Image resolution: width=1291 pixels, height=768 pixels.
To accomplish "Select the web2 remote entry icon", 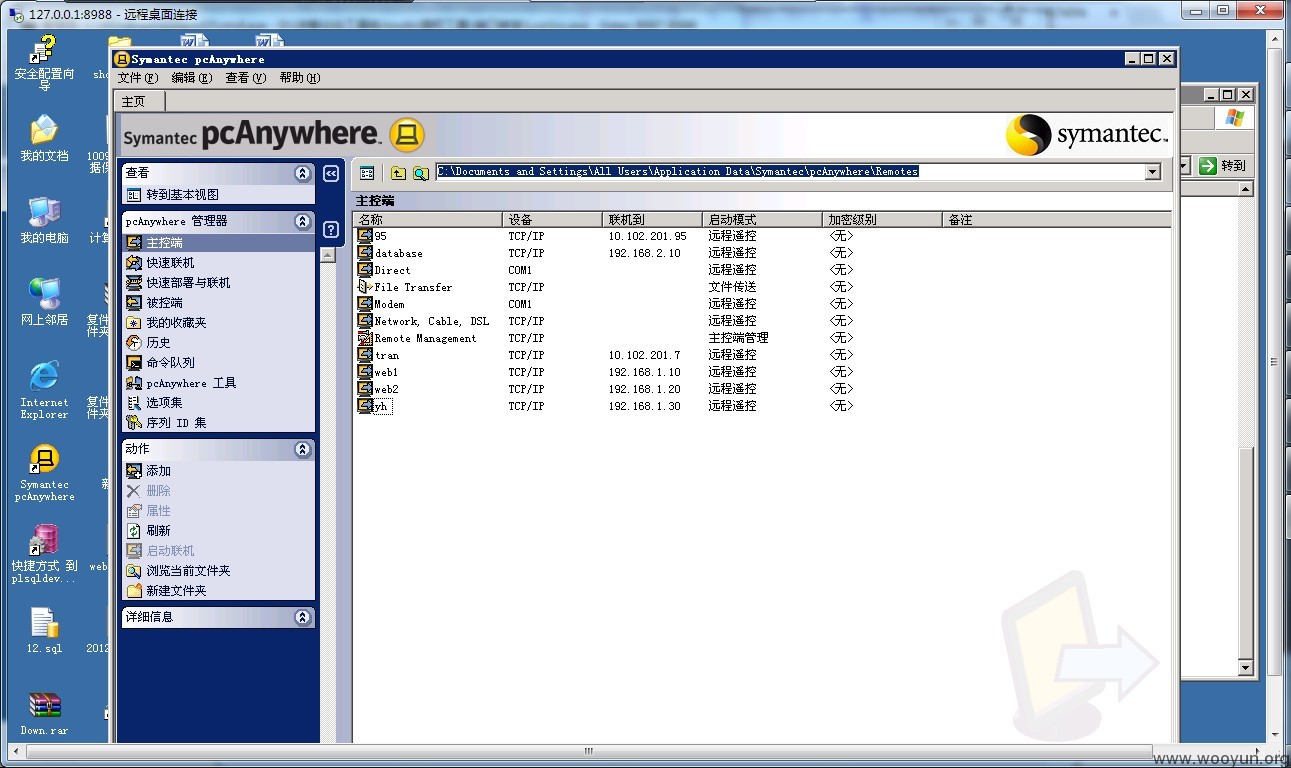I will (365, 389).
